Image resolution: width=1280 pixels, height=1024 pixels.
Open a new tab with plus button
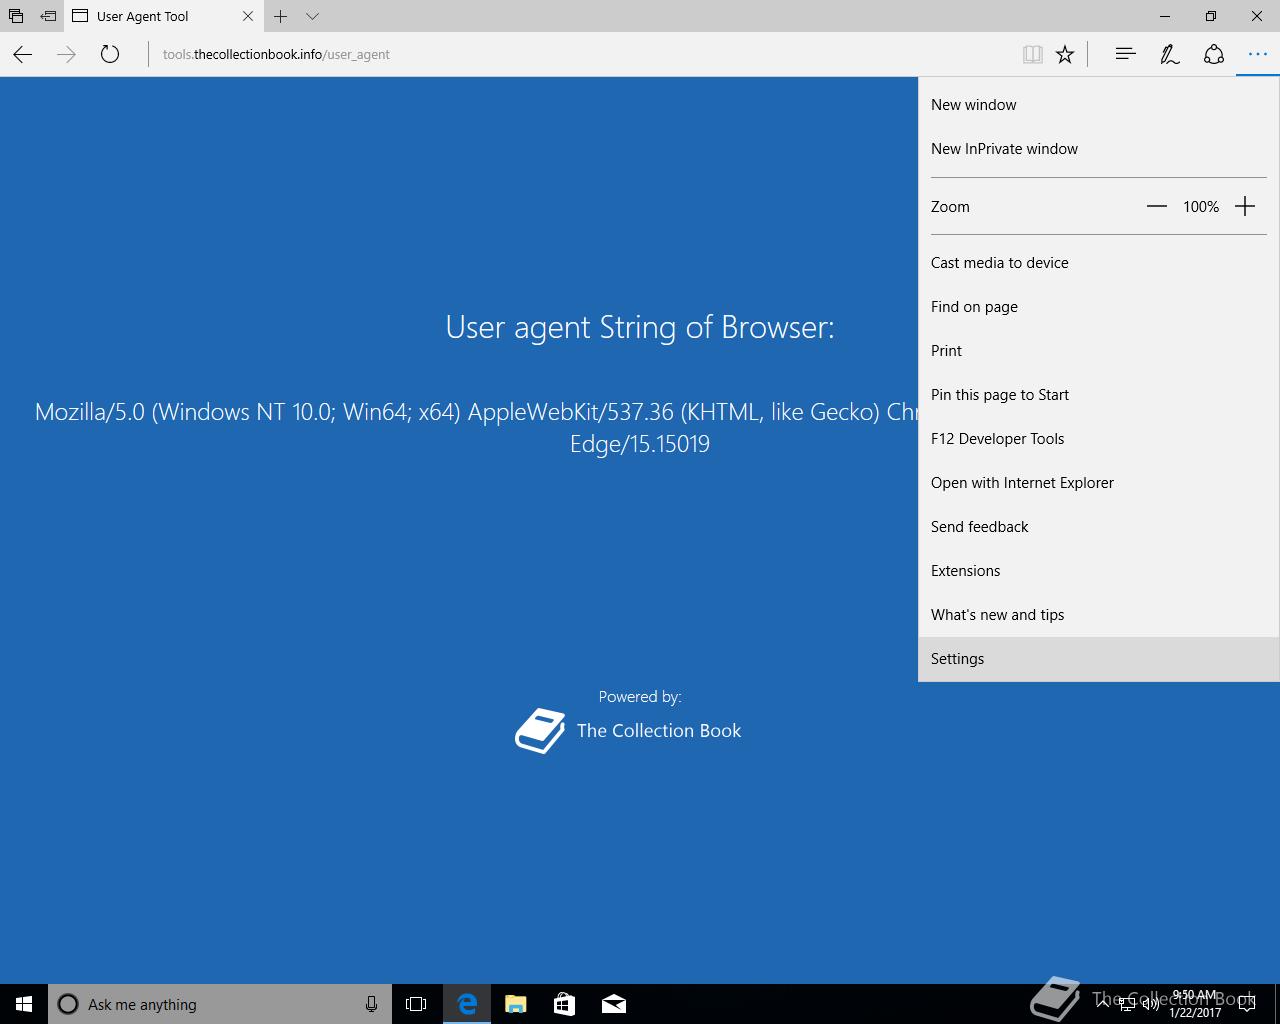281,16
